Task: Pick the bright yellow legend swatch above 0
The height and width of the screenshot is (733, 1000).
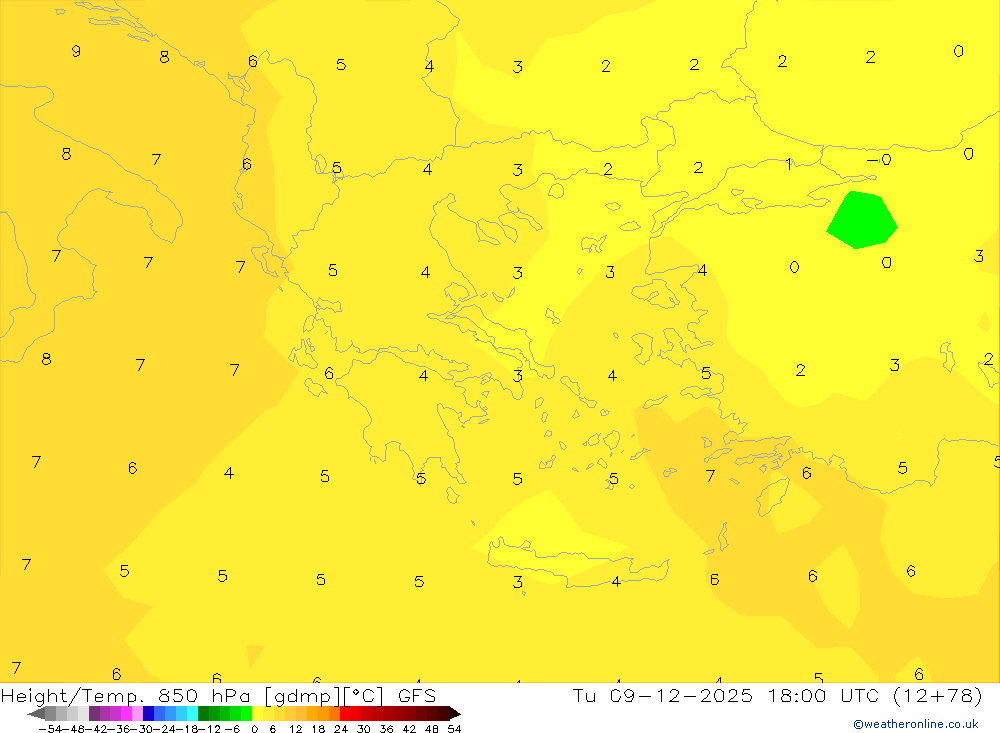Action: (257, 713)
